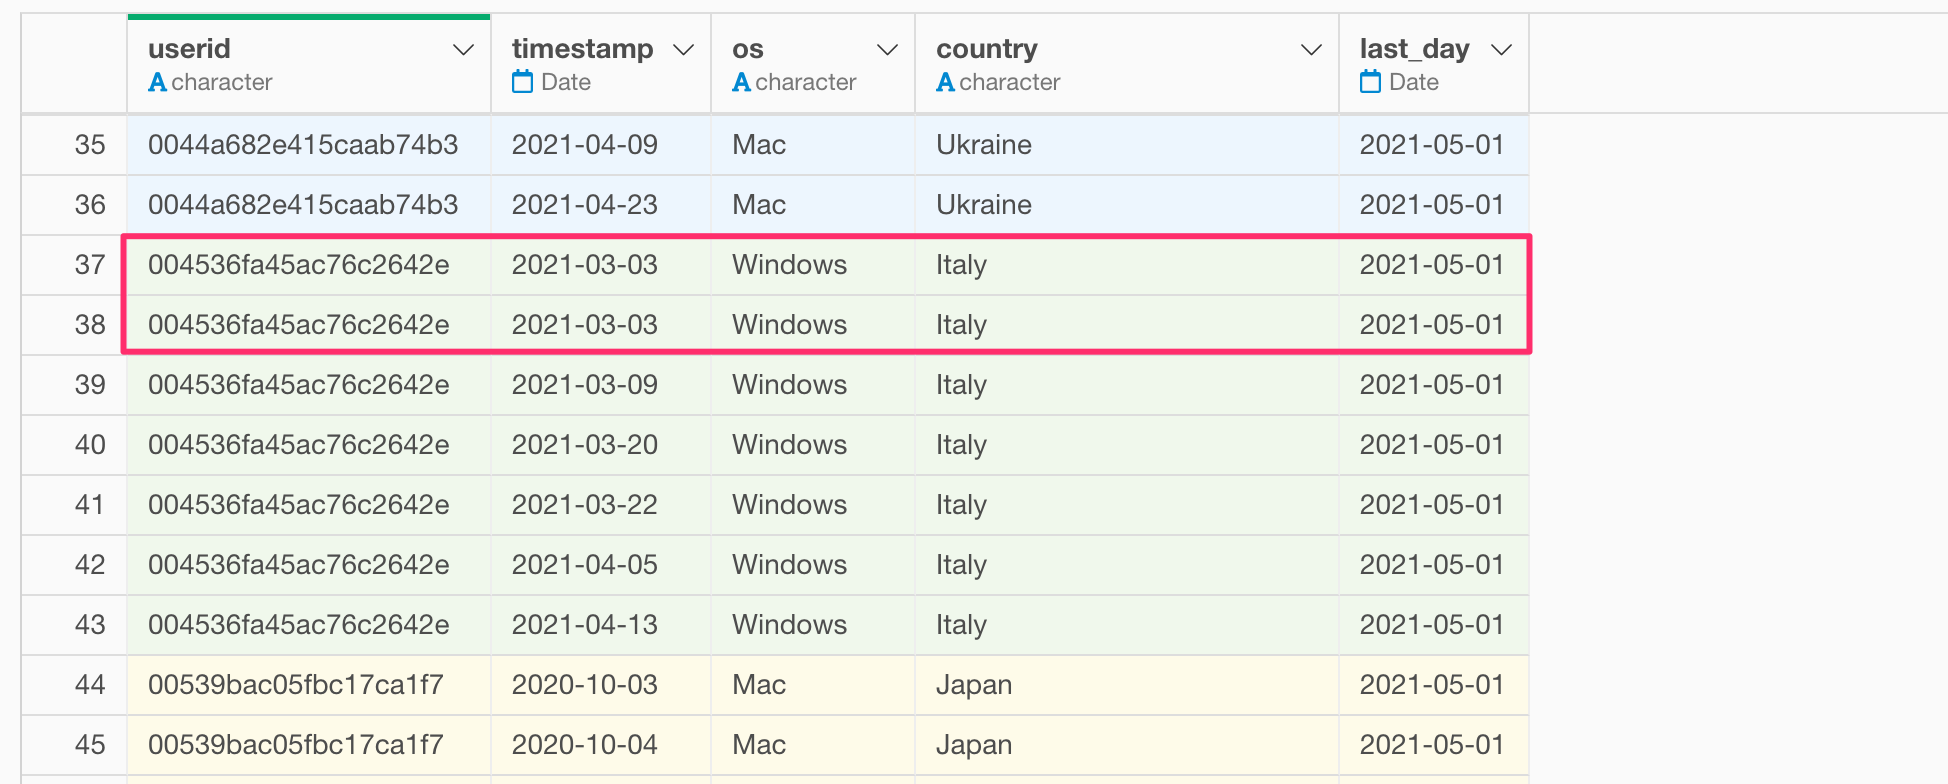
Task: Click Mac os cell in row 45
Action: [x=813, y=745]
